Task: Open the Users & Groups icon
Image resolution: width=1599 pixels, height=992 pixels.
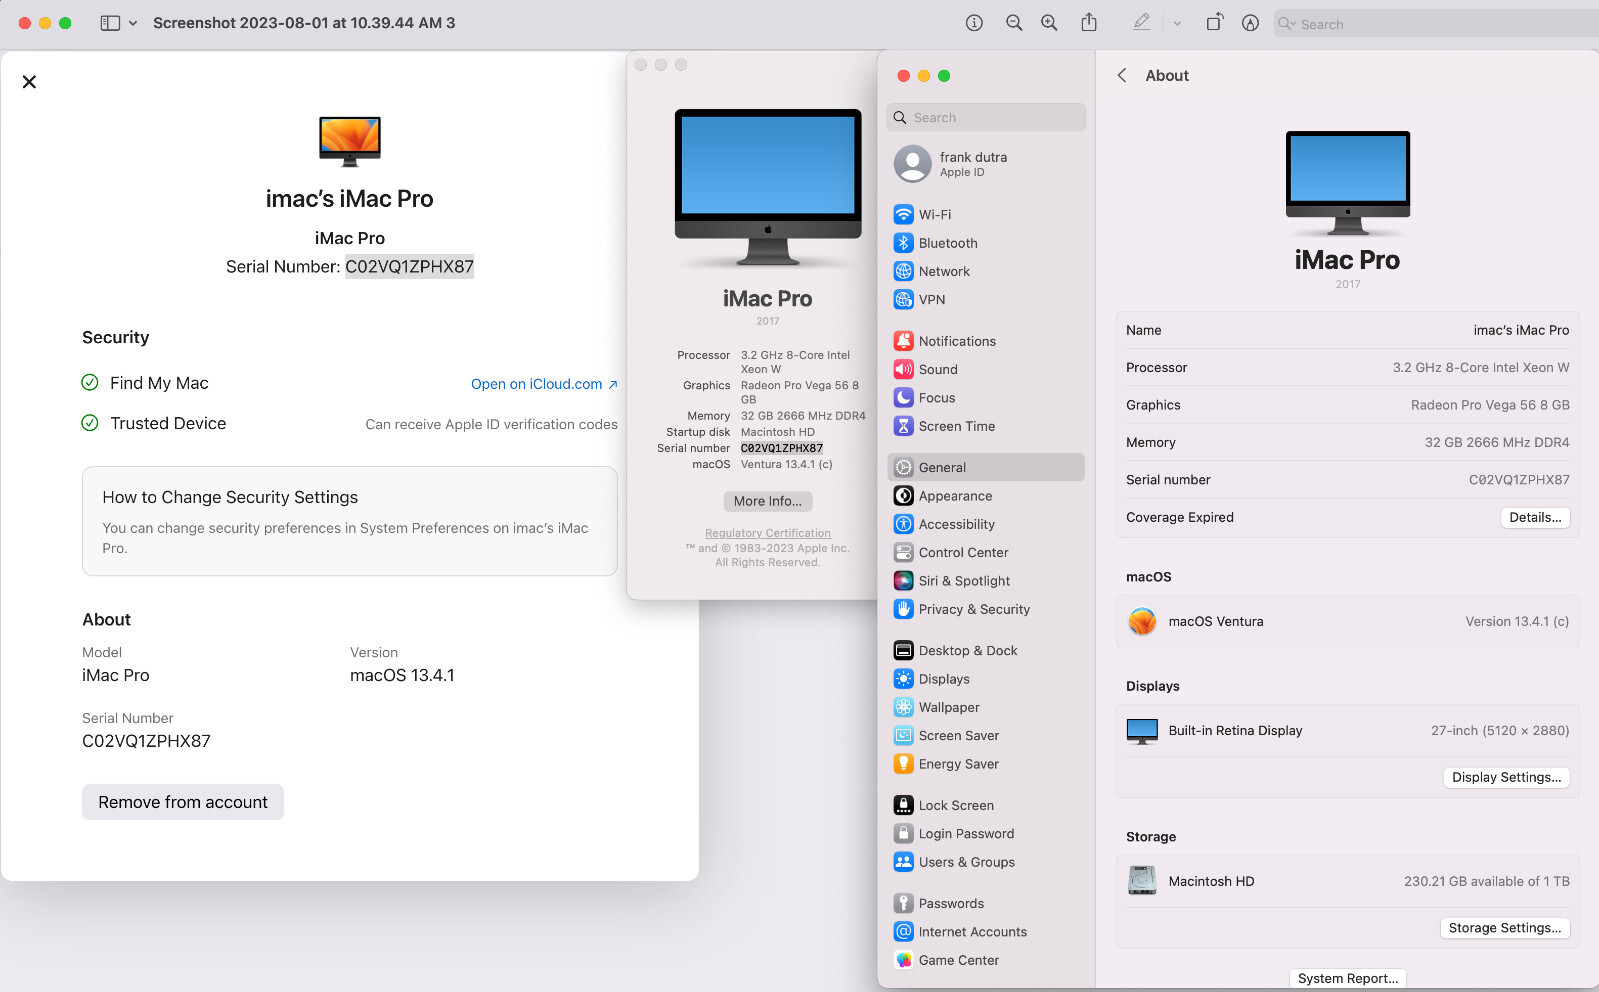Action: click(x=903, y=862)
